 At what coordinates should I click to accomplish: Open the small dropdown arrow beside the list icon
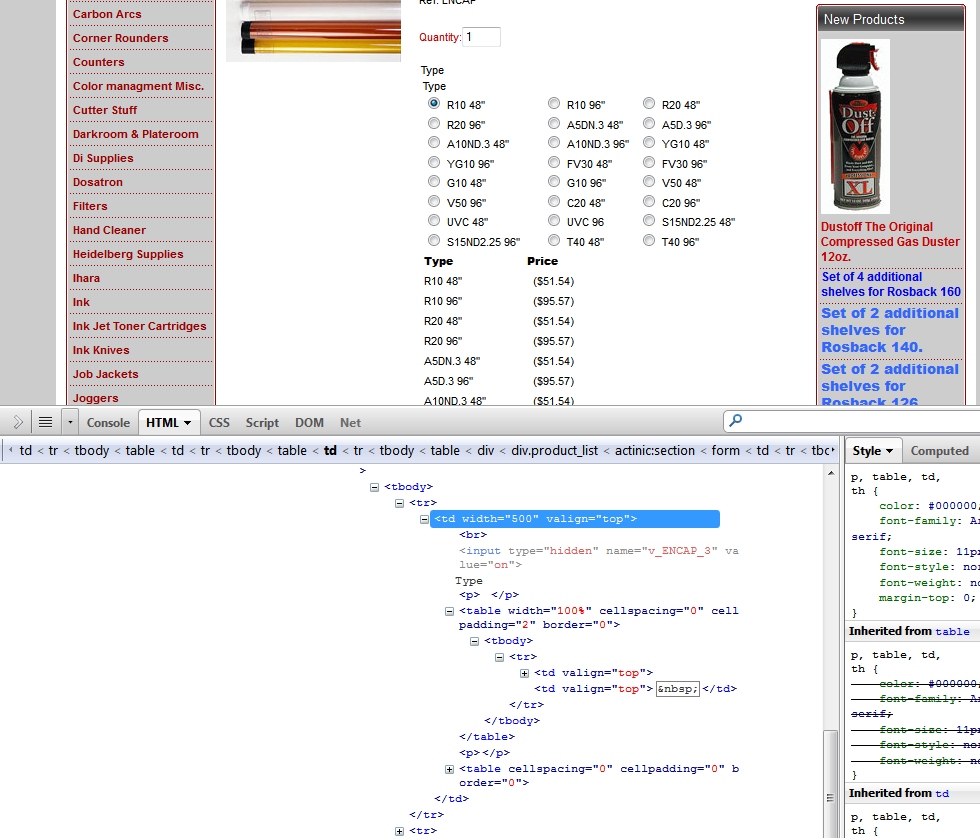point(69,422)
